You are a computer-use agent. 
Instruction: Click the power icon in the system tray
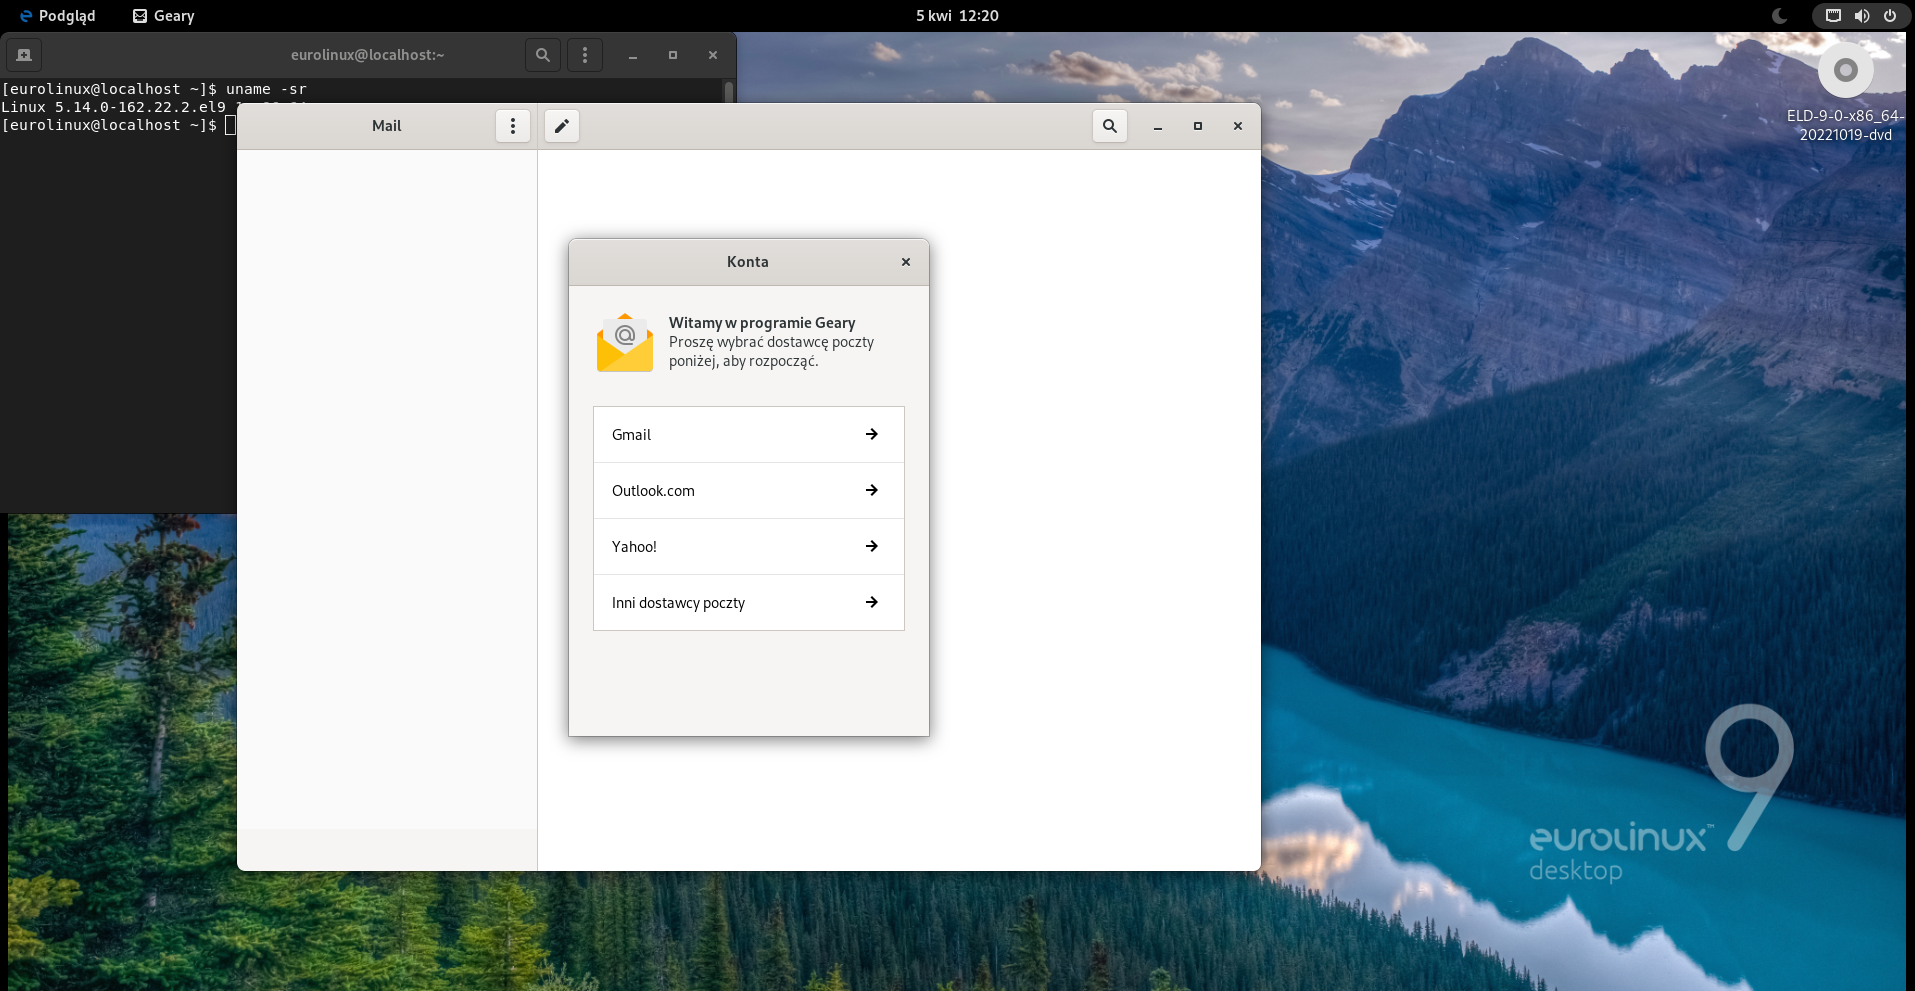pyautogui.click(x=1891, y=16)
